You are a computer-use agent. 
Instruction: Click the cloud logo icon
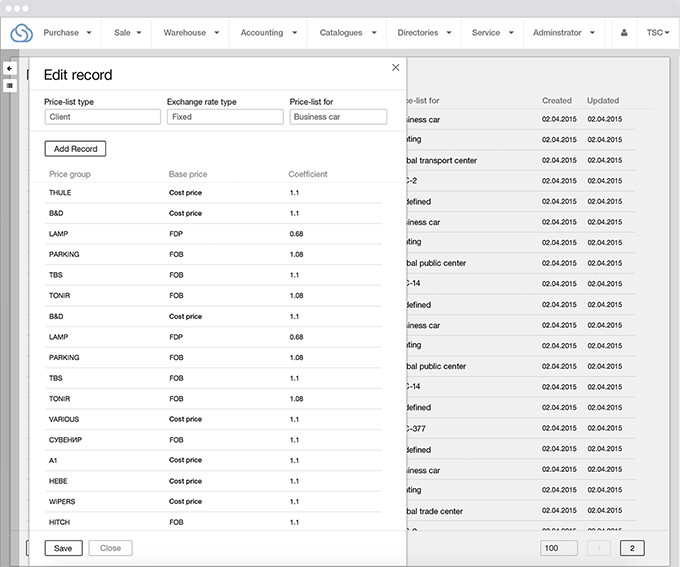click(21, 33)
